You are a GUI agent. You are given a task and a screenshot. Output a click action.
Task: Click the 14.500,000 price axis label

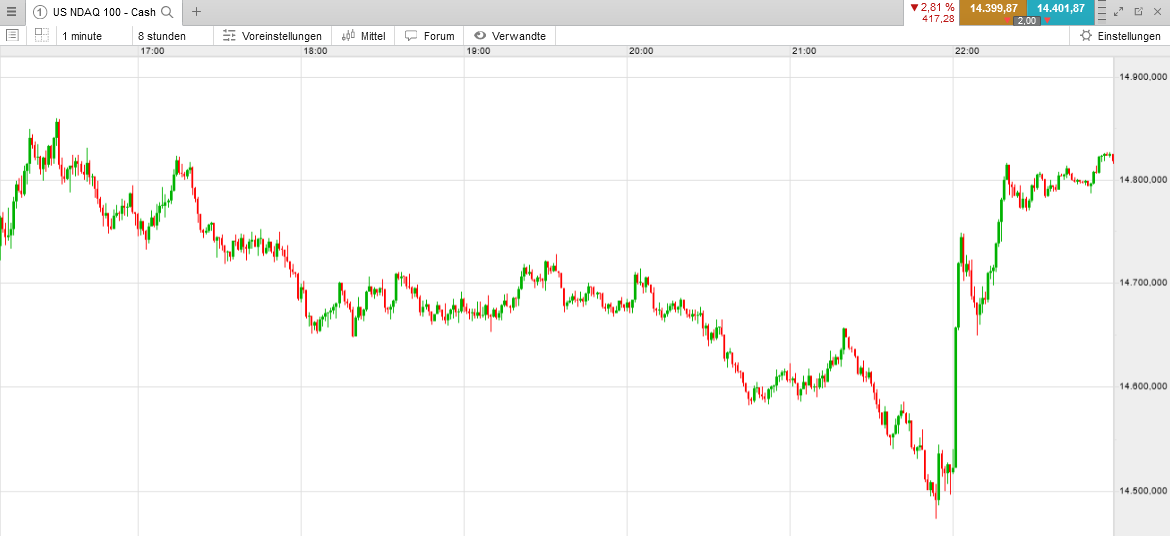1142,490
